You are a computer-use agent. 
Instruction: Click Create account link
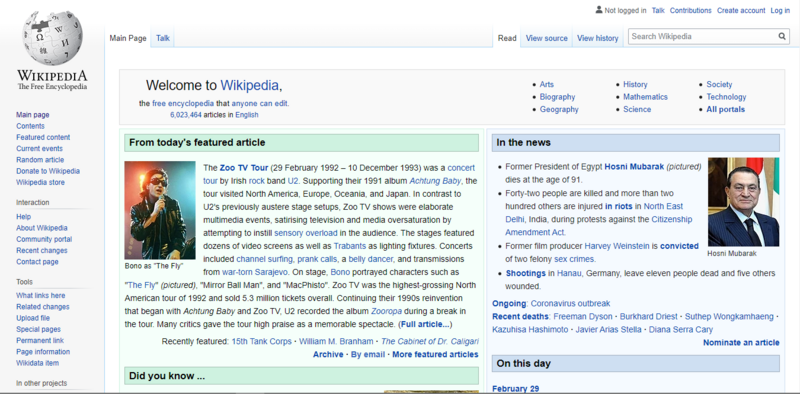coord(741,10)
